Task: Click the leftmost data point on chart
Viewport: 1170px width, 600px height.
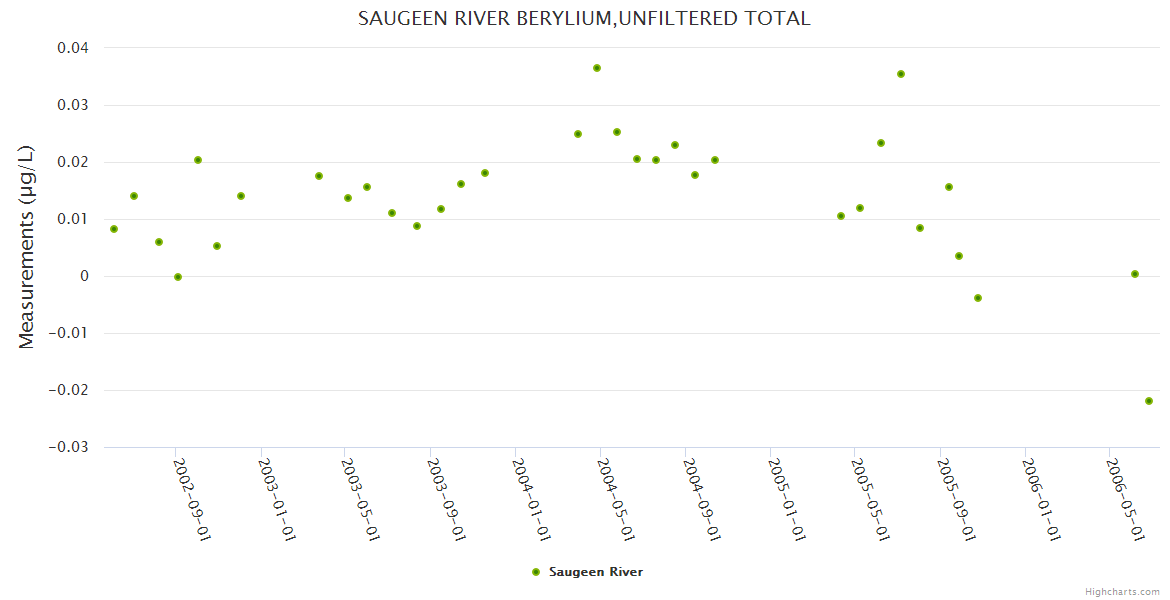Action: click(114, 229)
